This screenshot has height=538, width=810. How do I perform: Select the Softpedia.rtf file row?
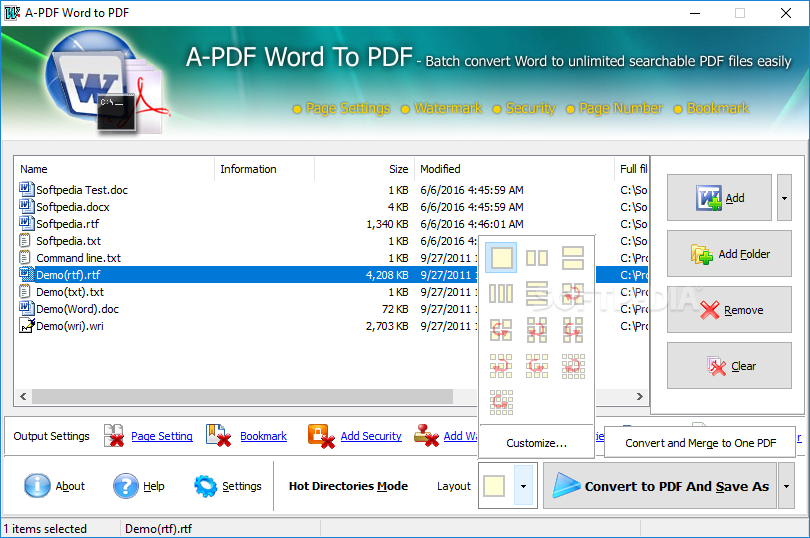click(x=331, y=224)
